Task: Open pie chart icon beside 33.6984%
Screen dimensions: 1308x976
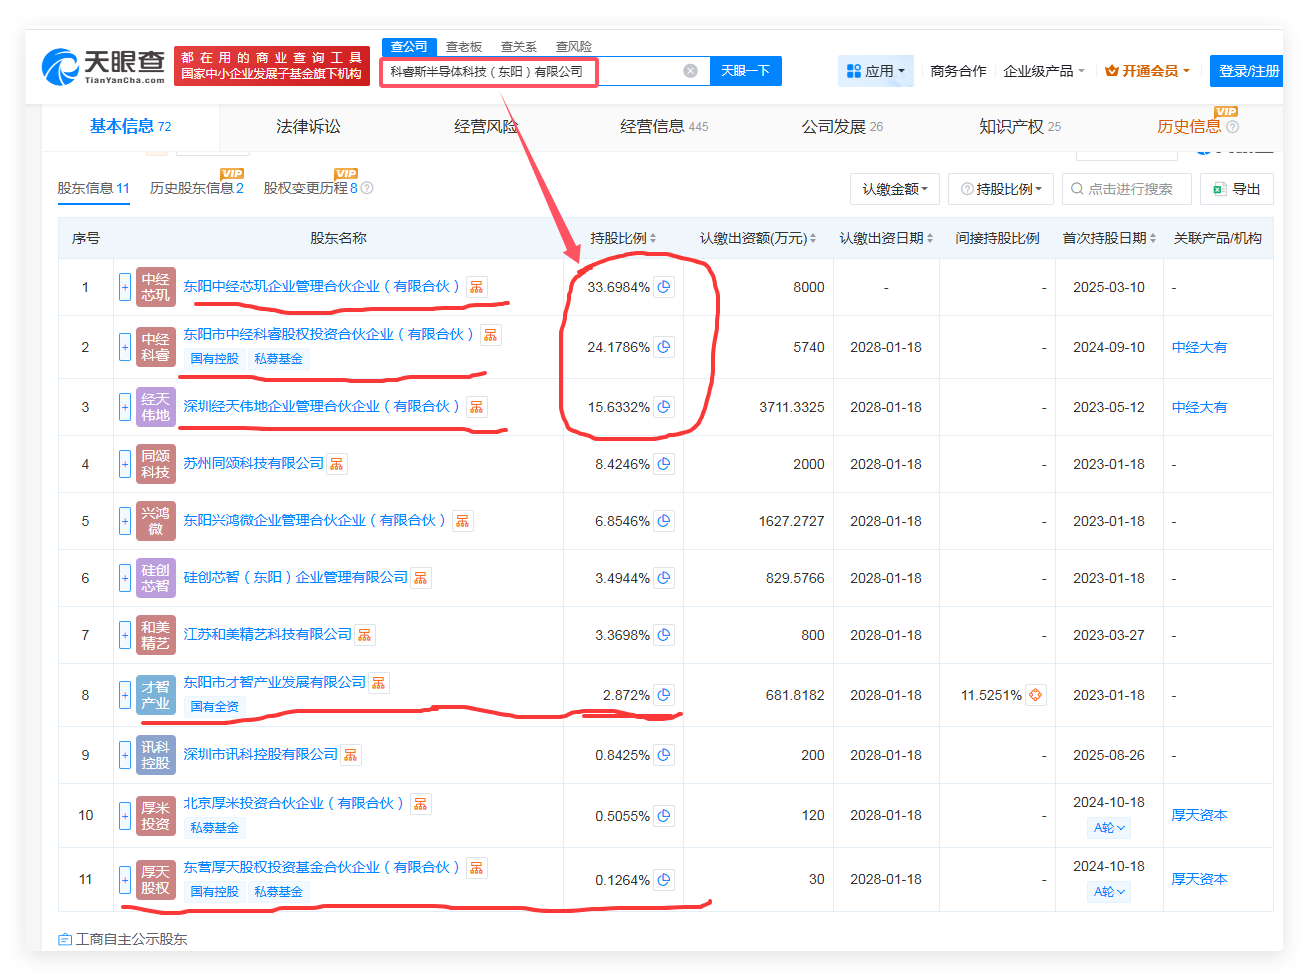Action: click(x=664, y=287)
